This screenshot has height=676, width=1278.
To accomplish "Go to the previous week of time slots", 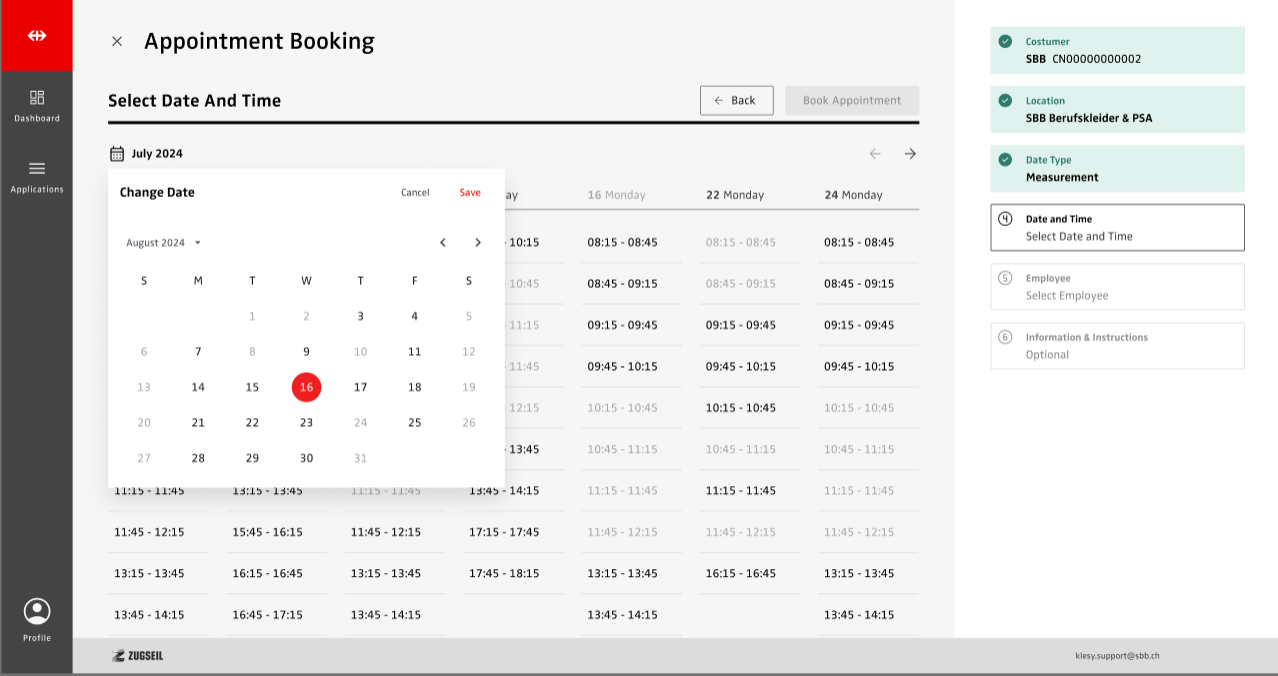I will point(875,154).
